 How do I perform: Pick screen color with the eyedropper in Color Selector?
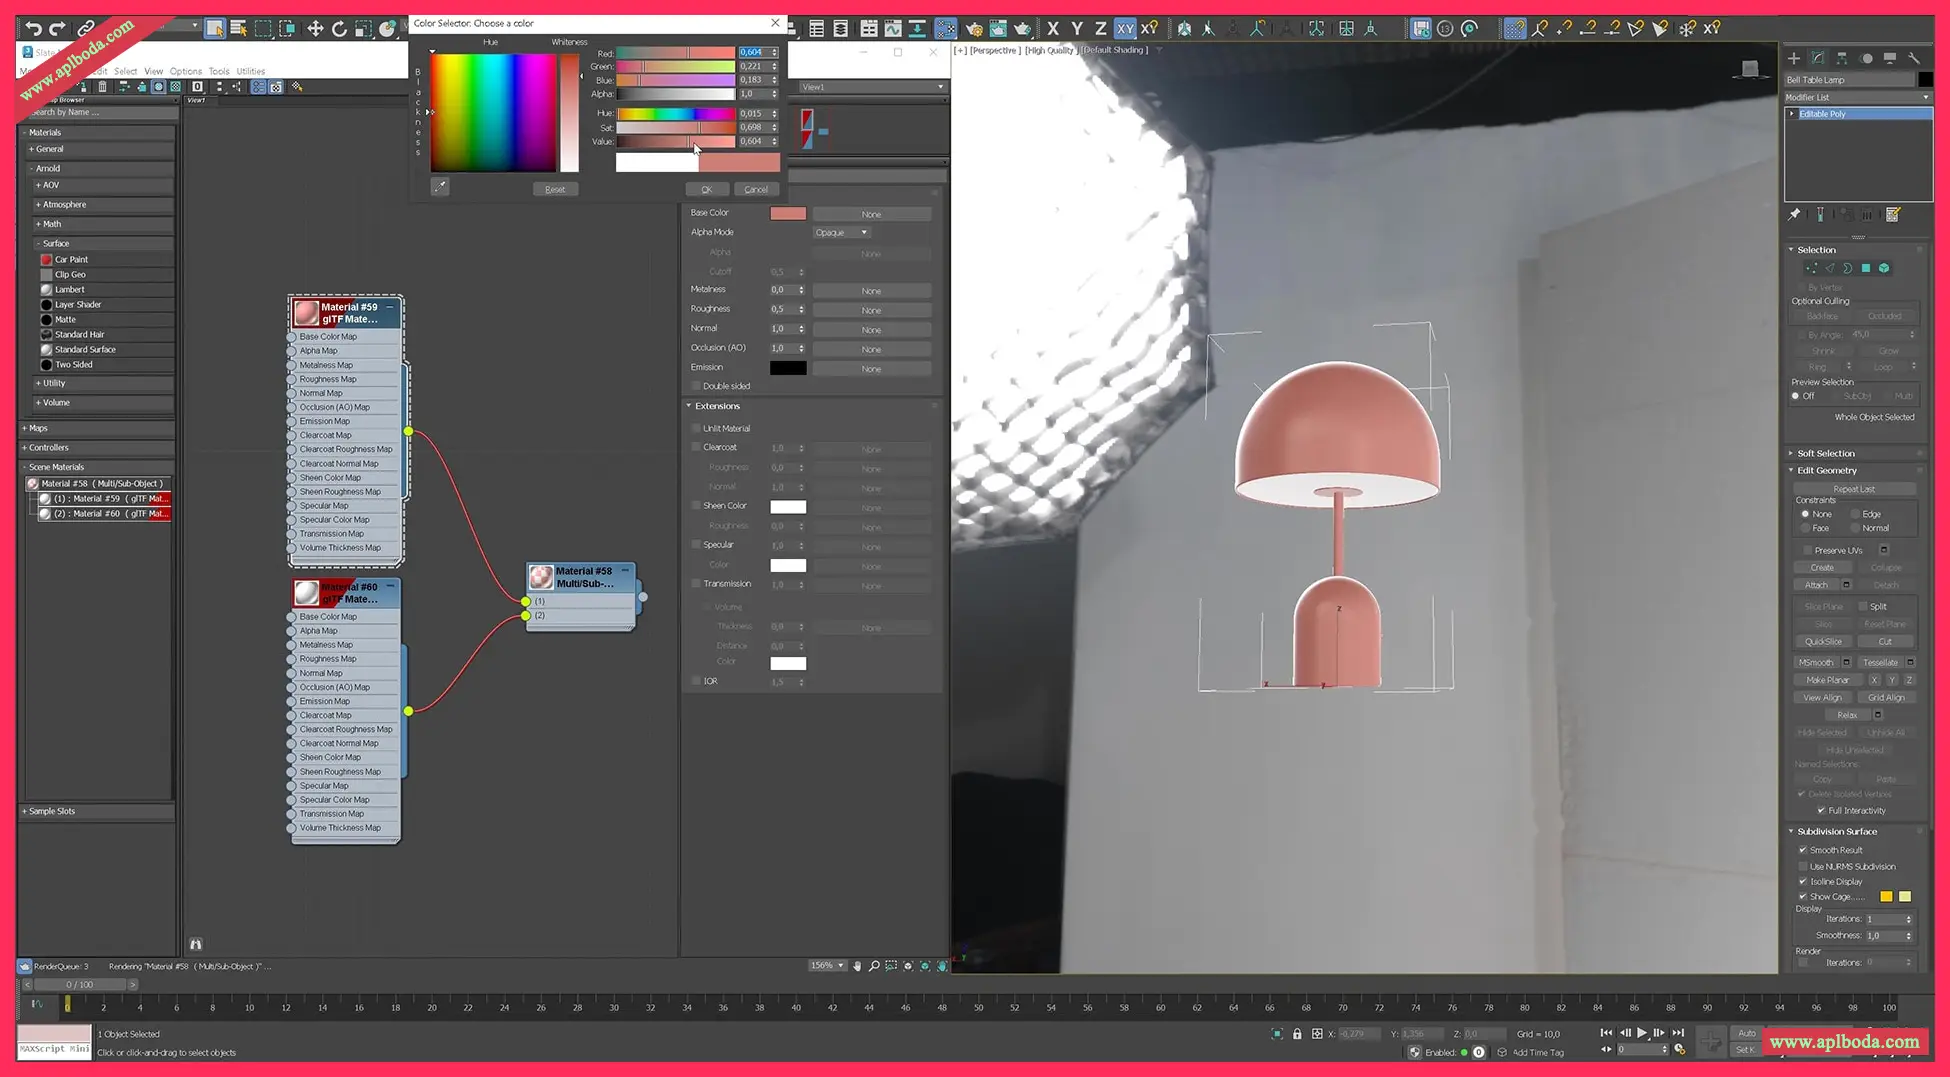(440, 187)
